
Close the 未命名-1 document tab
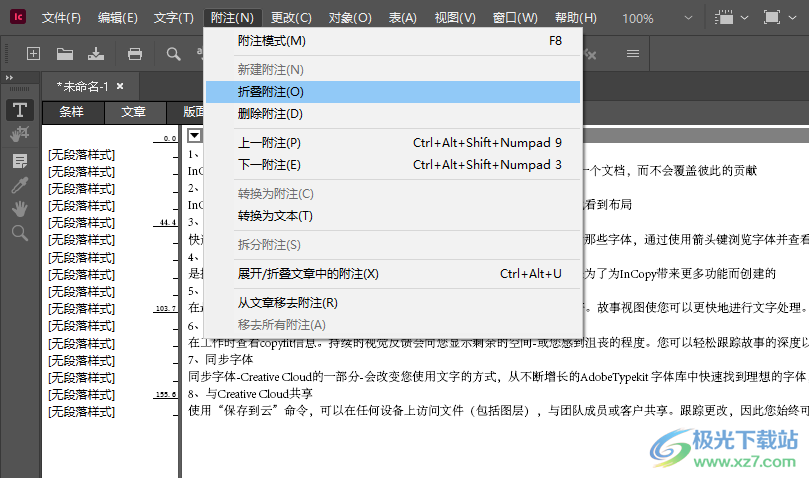120,86
